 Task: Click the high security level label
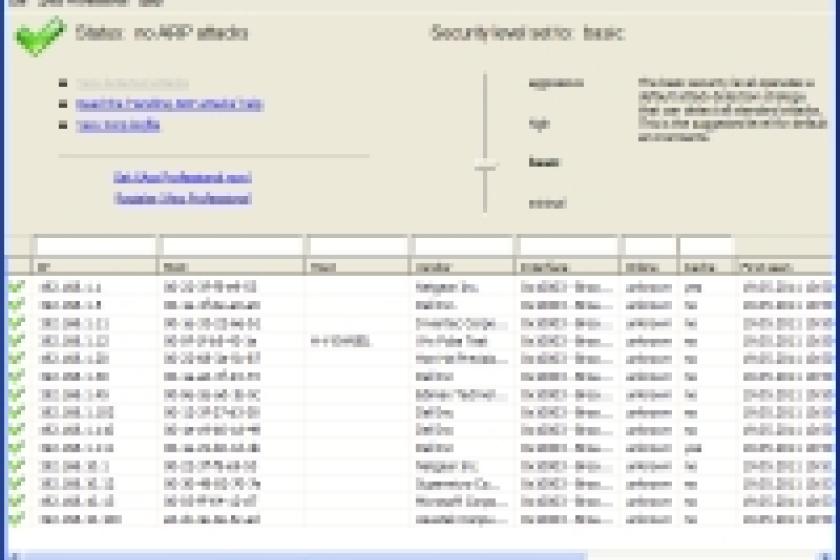click(539, 123)
